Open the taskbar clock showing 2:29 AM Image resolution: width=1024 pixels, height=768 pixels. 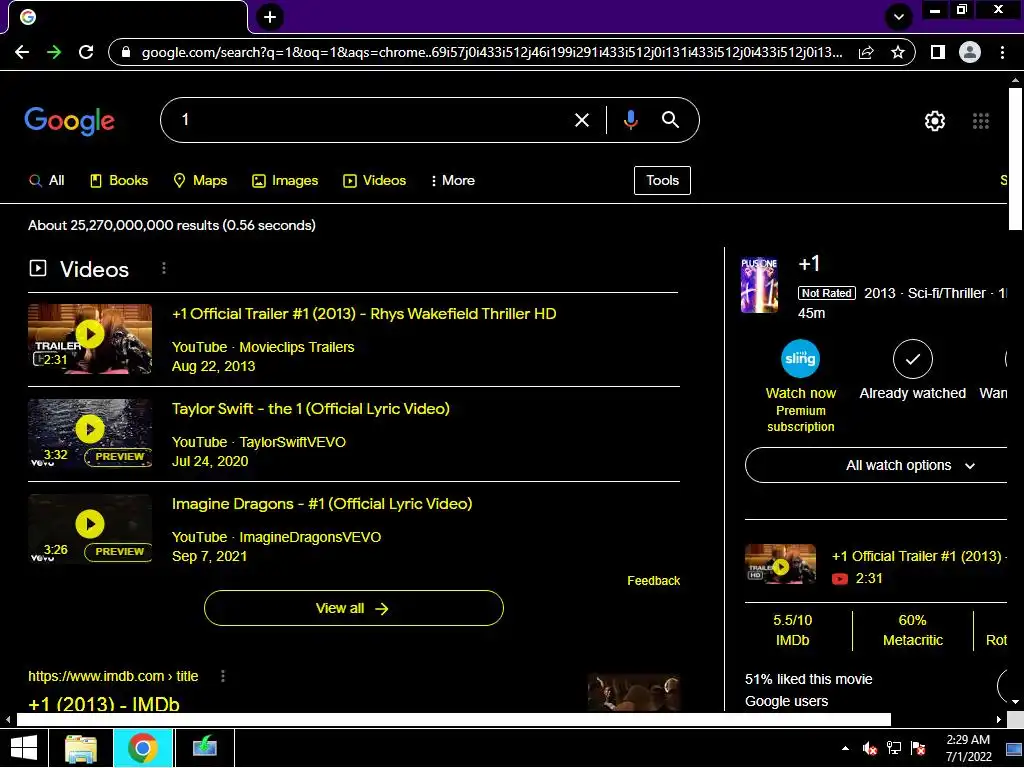click(x=968, y=748)
